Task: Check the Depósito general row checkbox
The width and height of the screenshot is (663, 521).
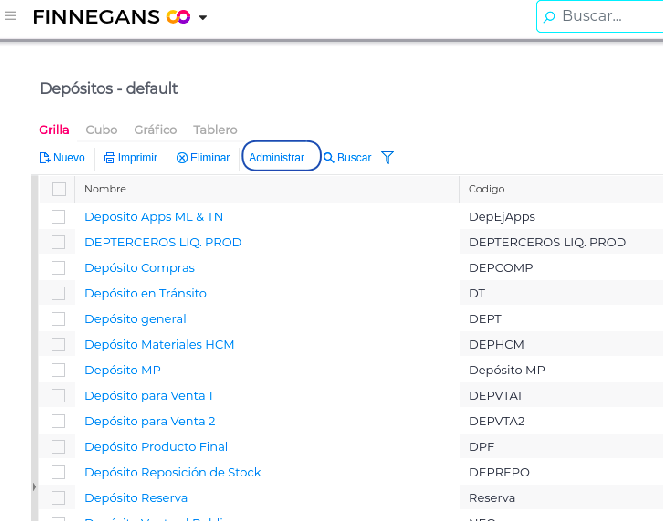Action: (58, 319)
